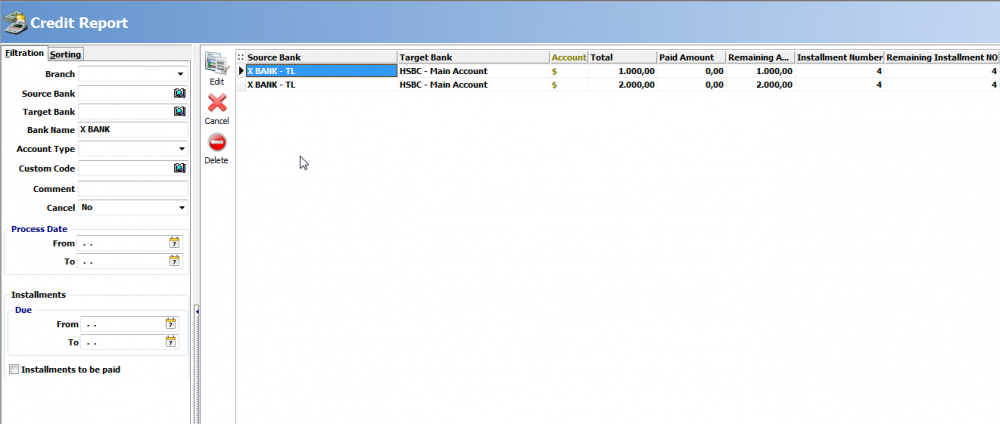Sort by Source Bank column header
The height and width of the screenshot is (424, 1000).
[x=321, y=57]
